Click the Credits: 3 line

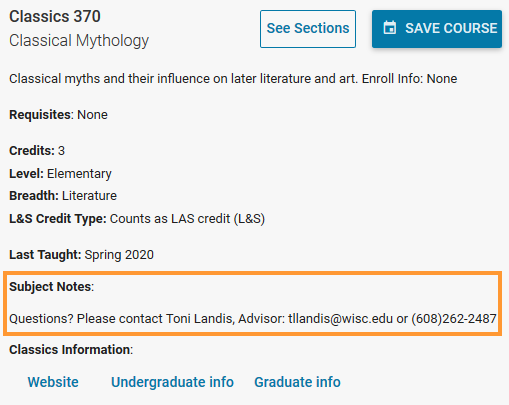click(37, 151)
